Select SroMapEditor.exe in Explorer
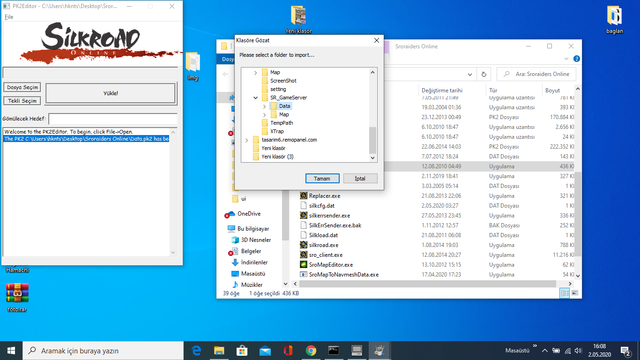The height and width of the screenshot is (360, 640). pos(331,264)
